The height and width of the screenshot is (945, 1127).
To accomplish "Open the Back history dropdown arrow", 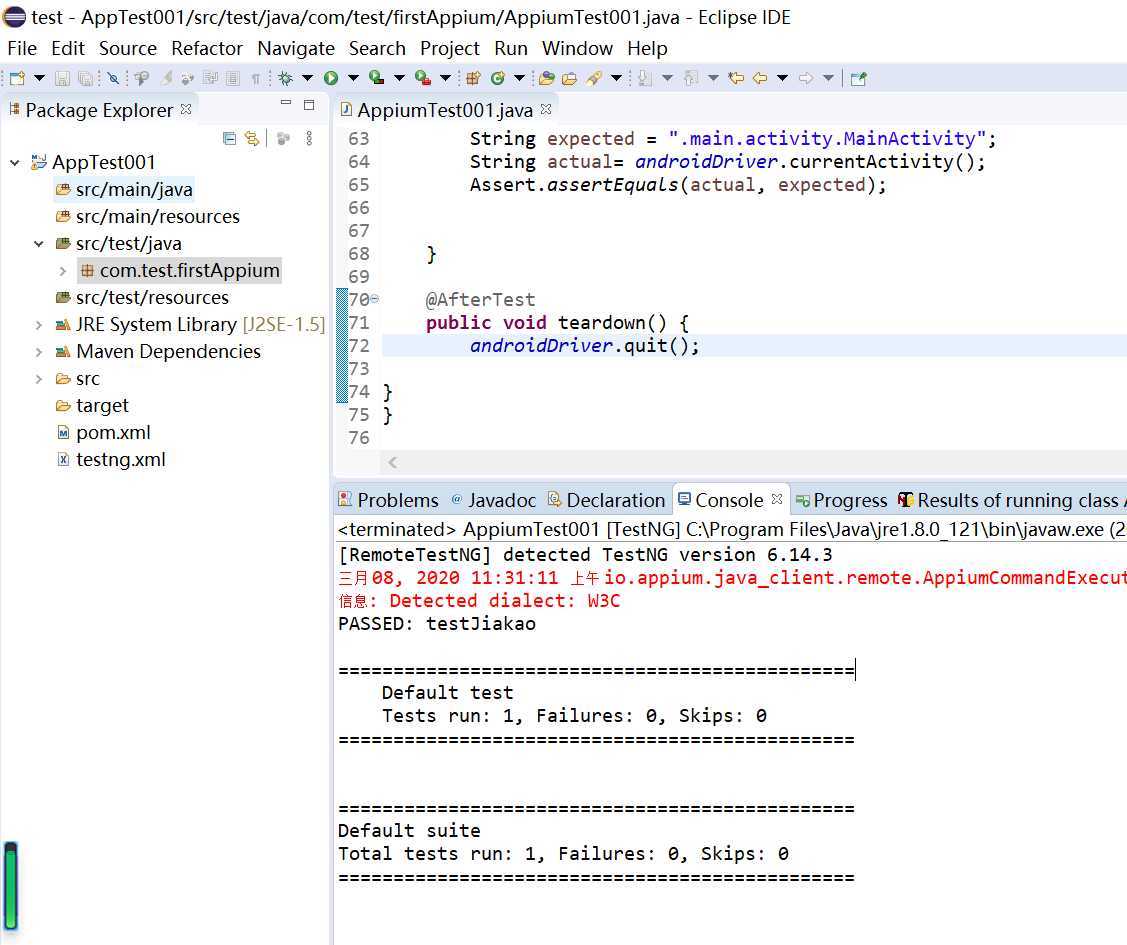I will 783,78.
